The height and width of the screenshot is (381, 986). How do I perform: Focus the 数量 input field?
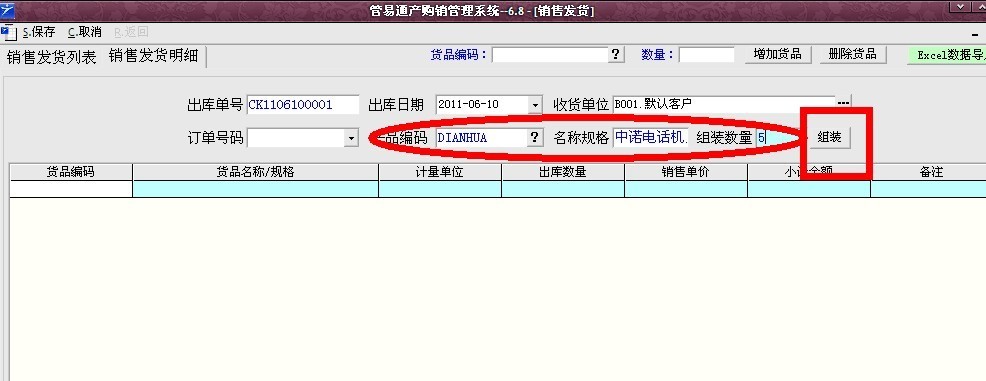[x=706, y=55]
